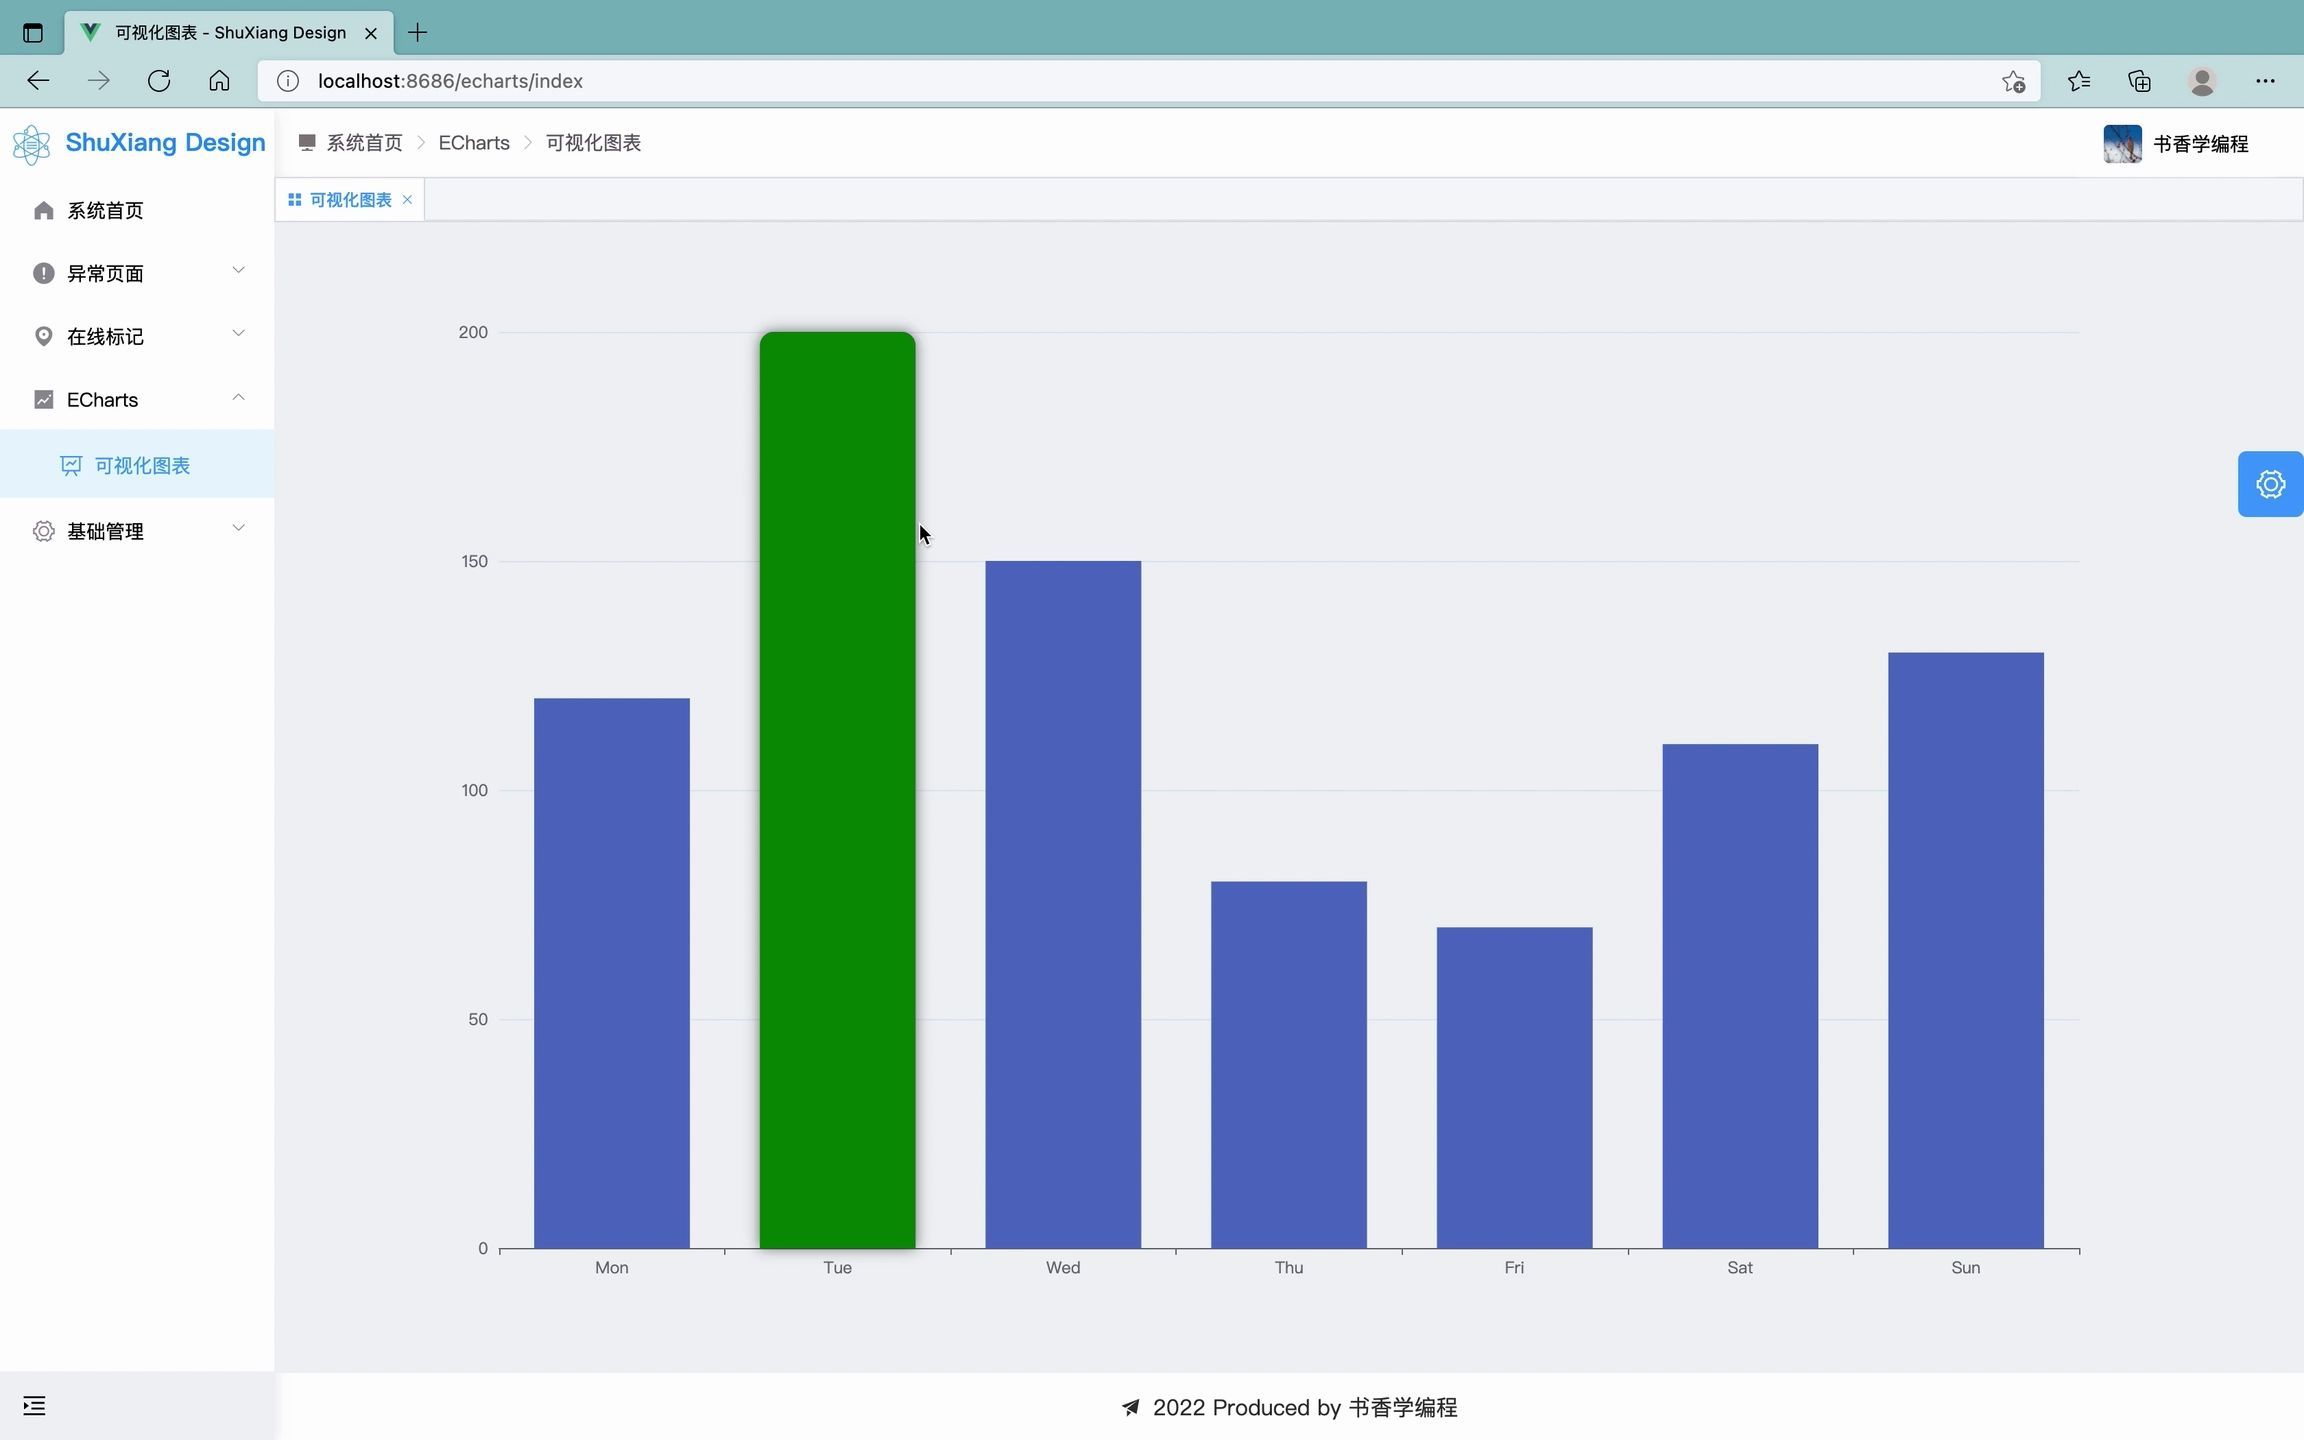Image resolution: width=2304 pixels, height=1440 pixels.
Task: Reload the page with refresh icon
Action: [159, 81]
